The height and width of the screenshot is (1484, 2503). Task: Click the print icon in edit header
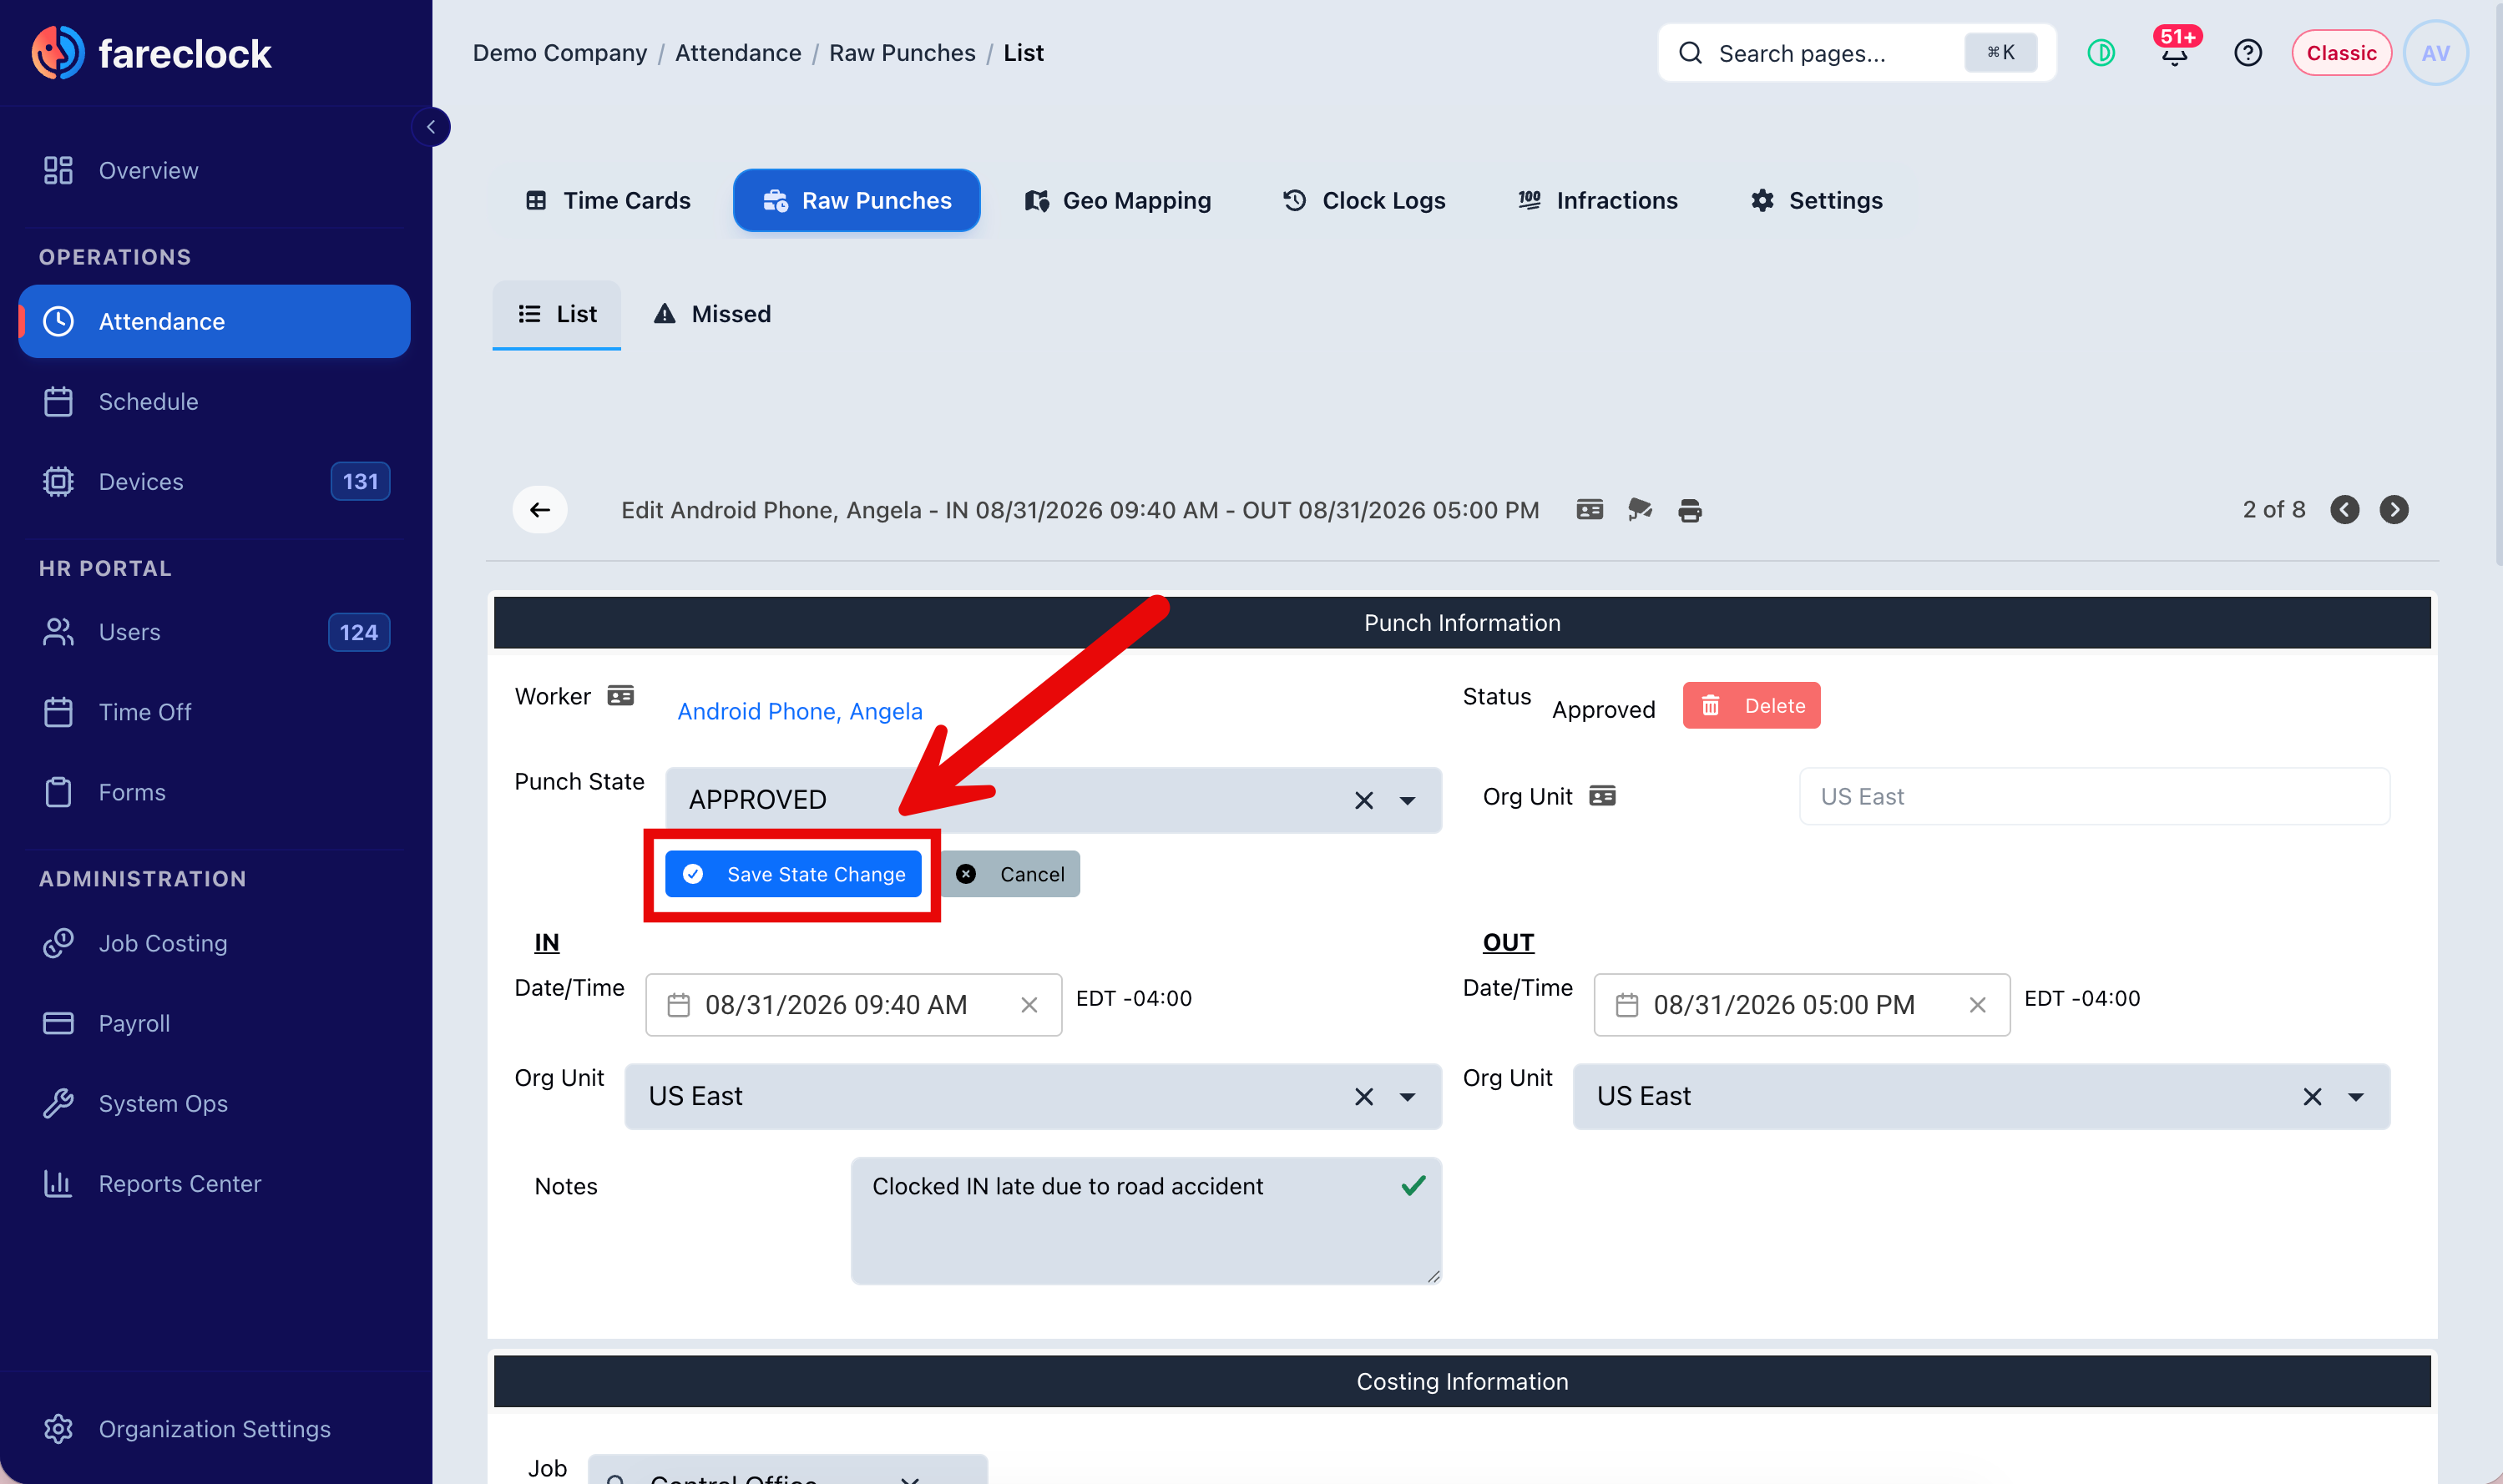pyautogui.click(x=1690, y=511)
